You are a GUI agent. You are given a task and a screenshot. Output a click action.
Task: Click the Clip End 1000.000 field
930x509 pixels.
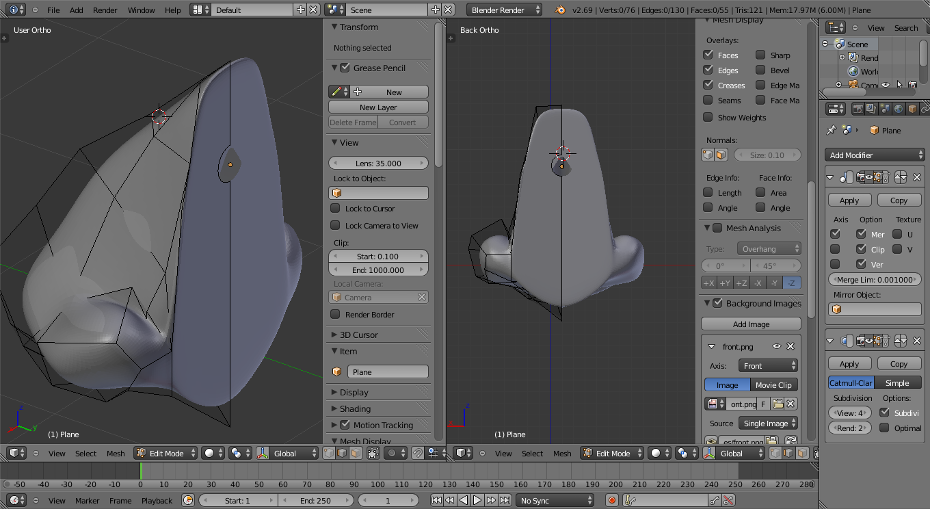378,269
